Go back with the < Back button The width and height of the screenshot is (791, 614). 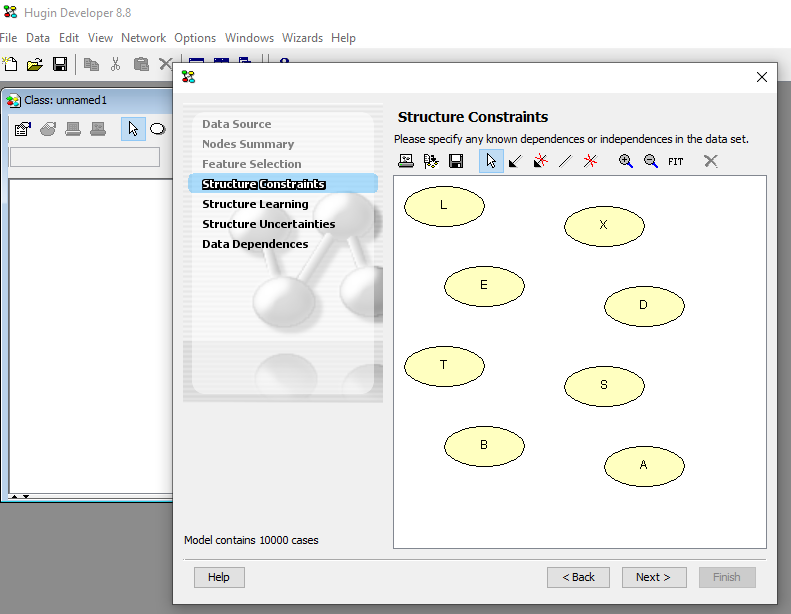[x=578, y=577]
